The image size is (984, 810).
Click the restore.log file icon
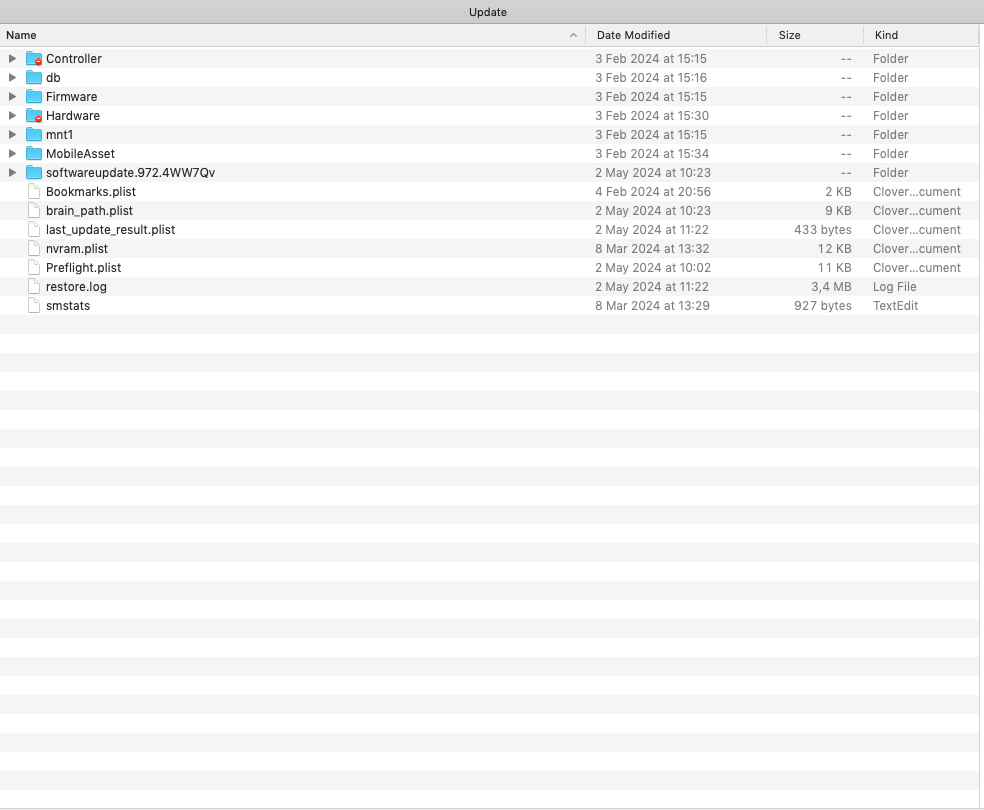tap(34, 287)
